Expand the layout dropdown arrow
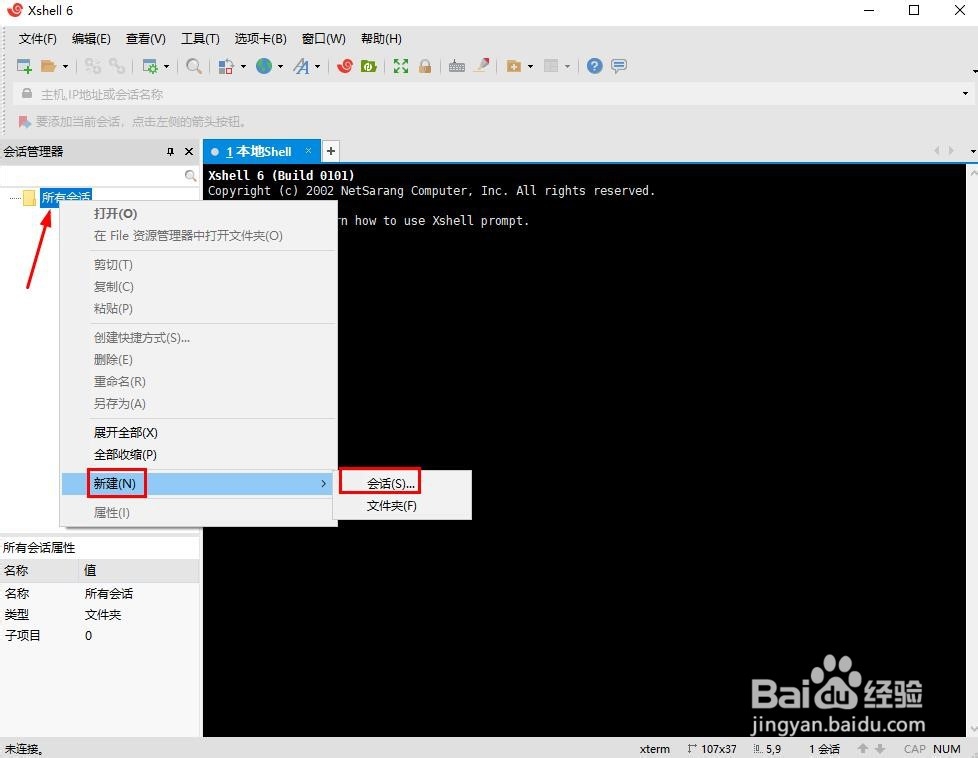Screen dimensions: 978x758 tap(568, 66)
